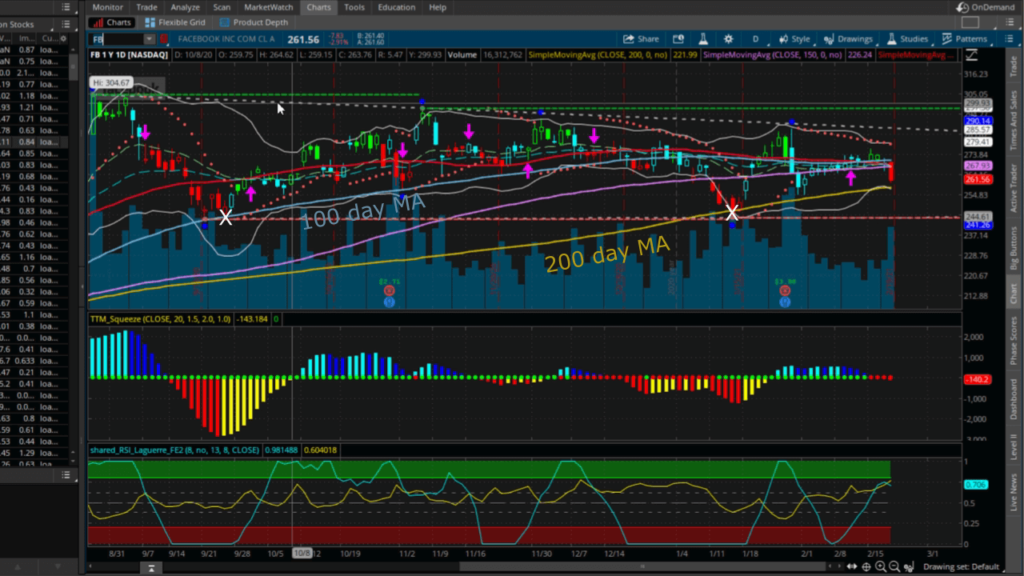The width and height of the screenshot is (1024, 576).
Task: Click the blue dividend marker near 2/1
Action: [785, 302]
